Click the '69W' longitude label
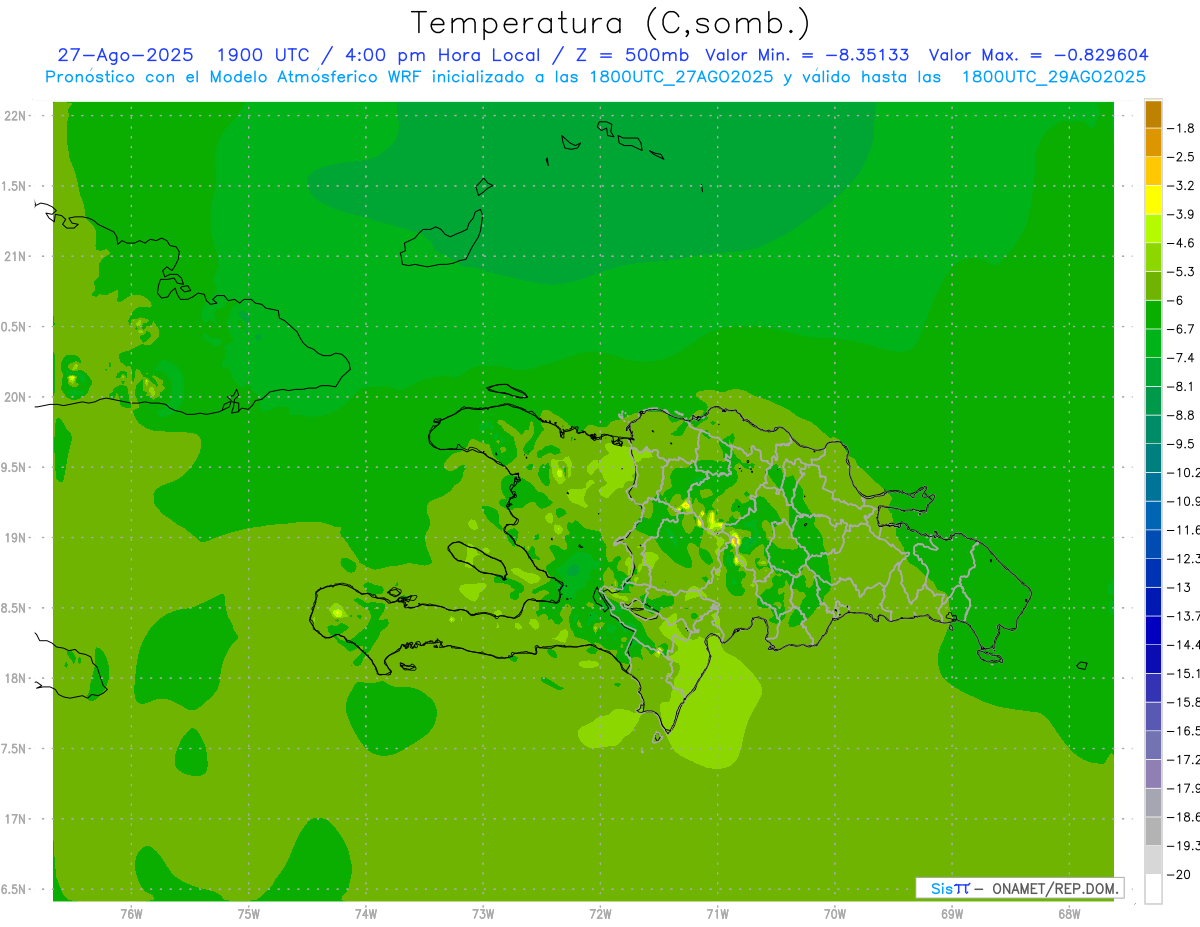Screen dimensions: 1200x927 (952, 914)
